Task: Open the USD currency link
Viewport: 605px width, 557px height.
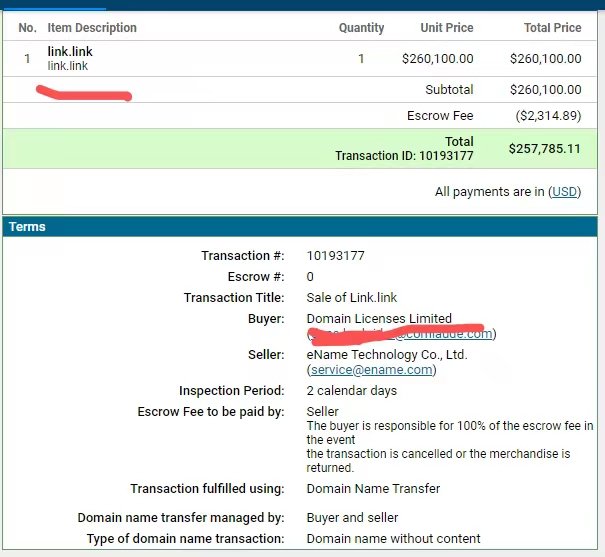Action: pyautogui.click(x=564, y=192)
